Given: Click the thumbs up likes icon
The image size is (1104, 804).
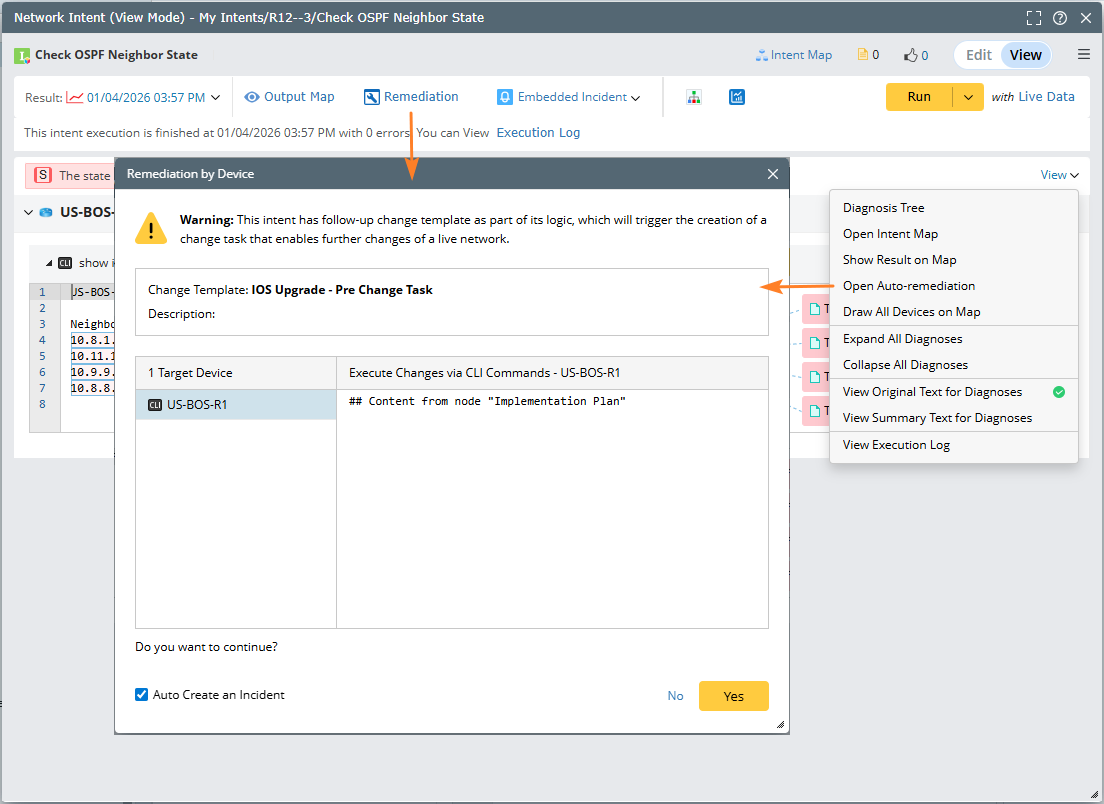Looking at the screenshot, I should 911,55.
